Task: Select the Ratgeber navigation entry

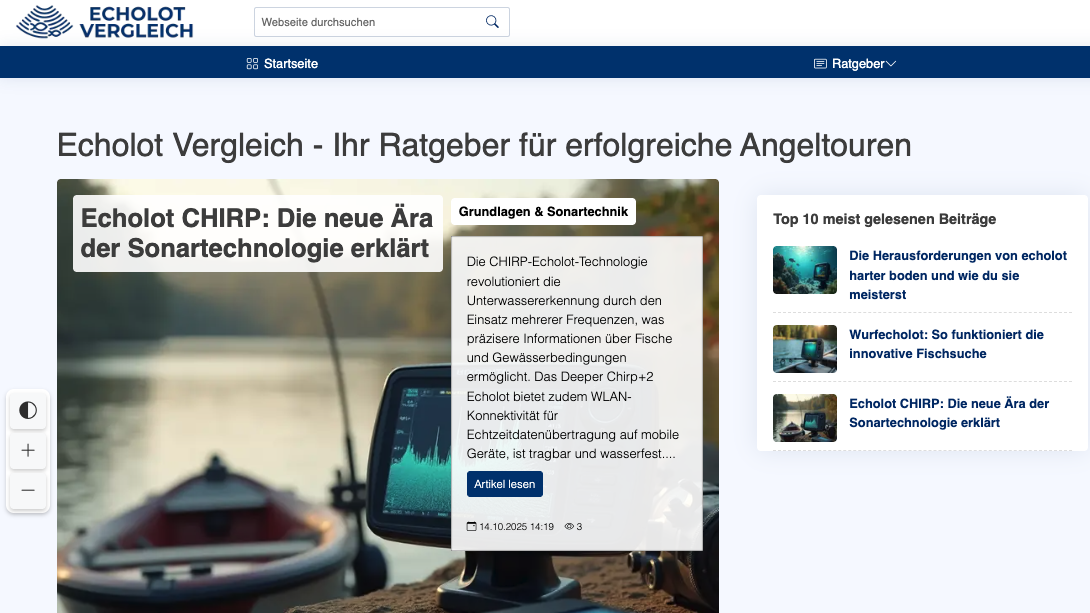Action: coord(856,63)
